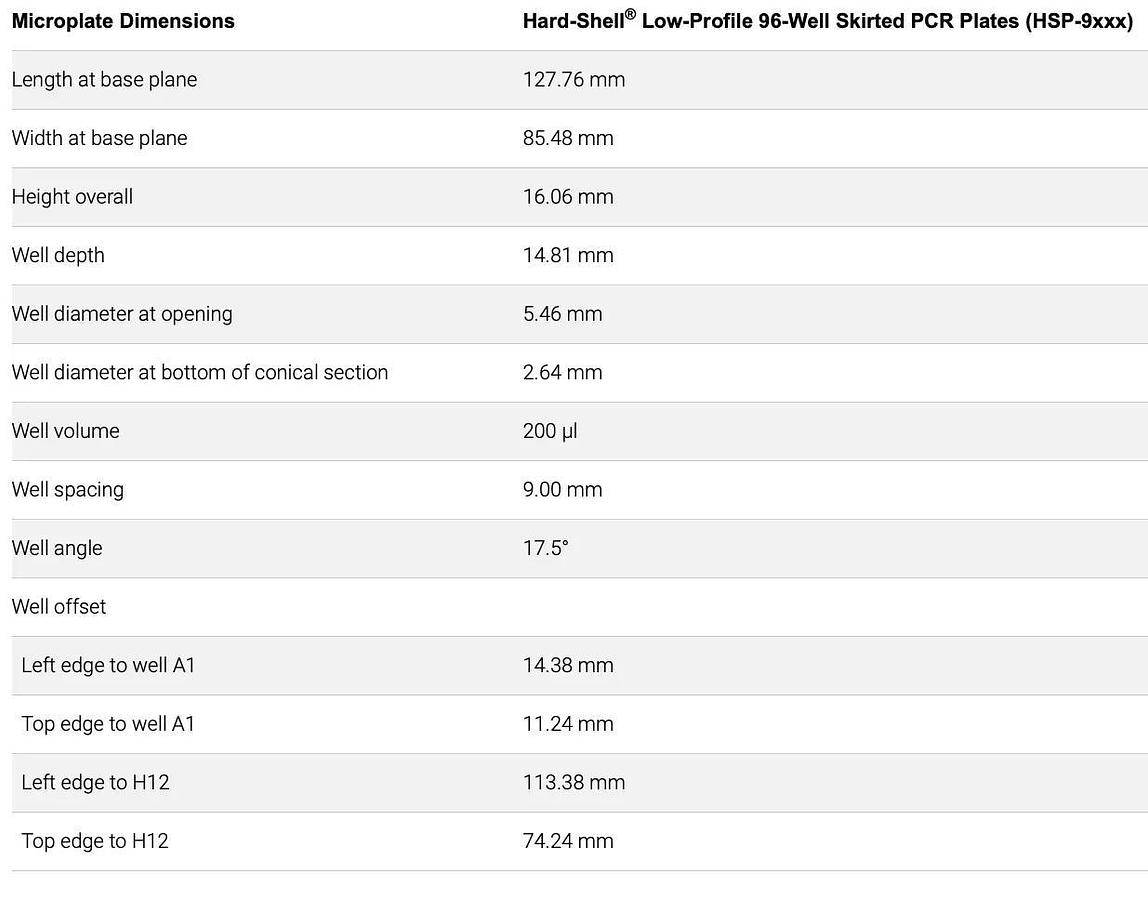Click the 127.76 mm length value

(x=573, y=80)
